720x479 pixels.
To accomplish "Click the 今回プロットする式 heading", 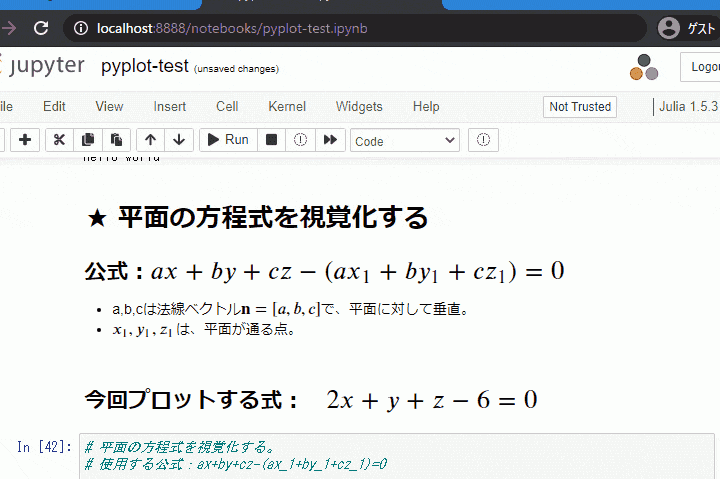I will [x=311, y=400].
